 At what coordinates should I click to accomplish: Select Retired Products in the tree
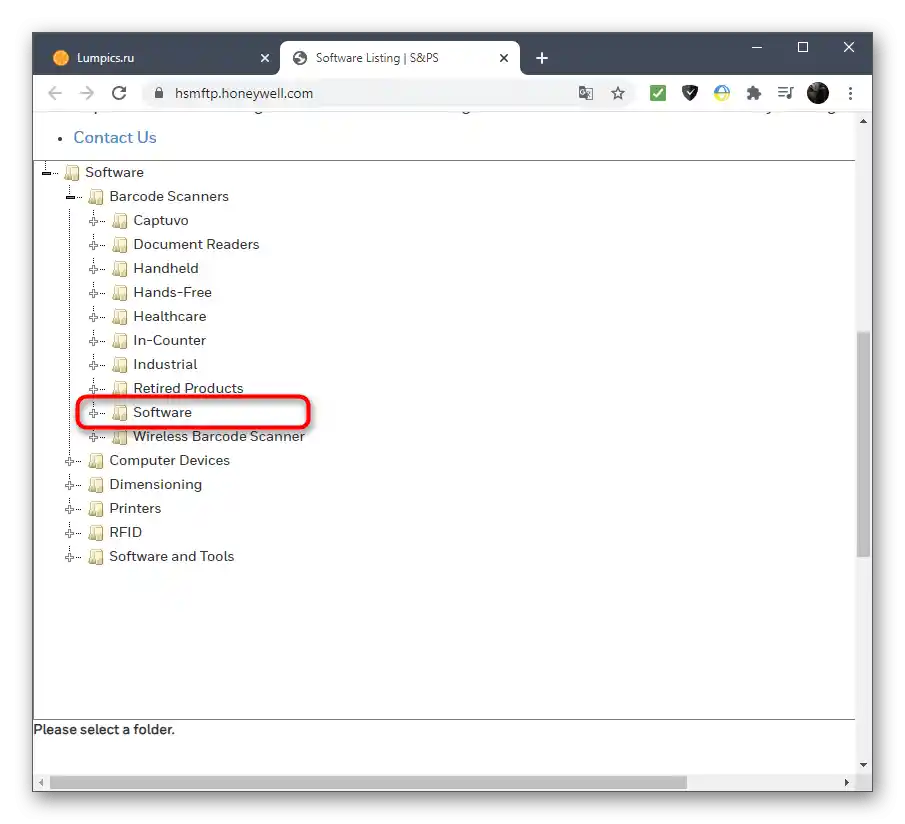(x=188, y=388)
